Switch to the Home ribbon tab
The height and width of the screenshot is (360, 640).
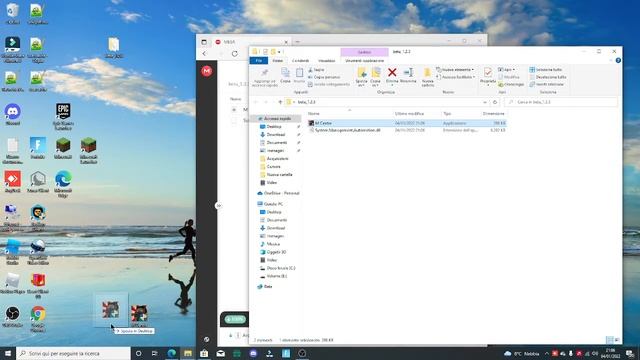(x=278, y=60)
